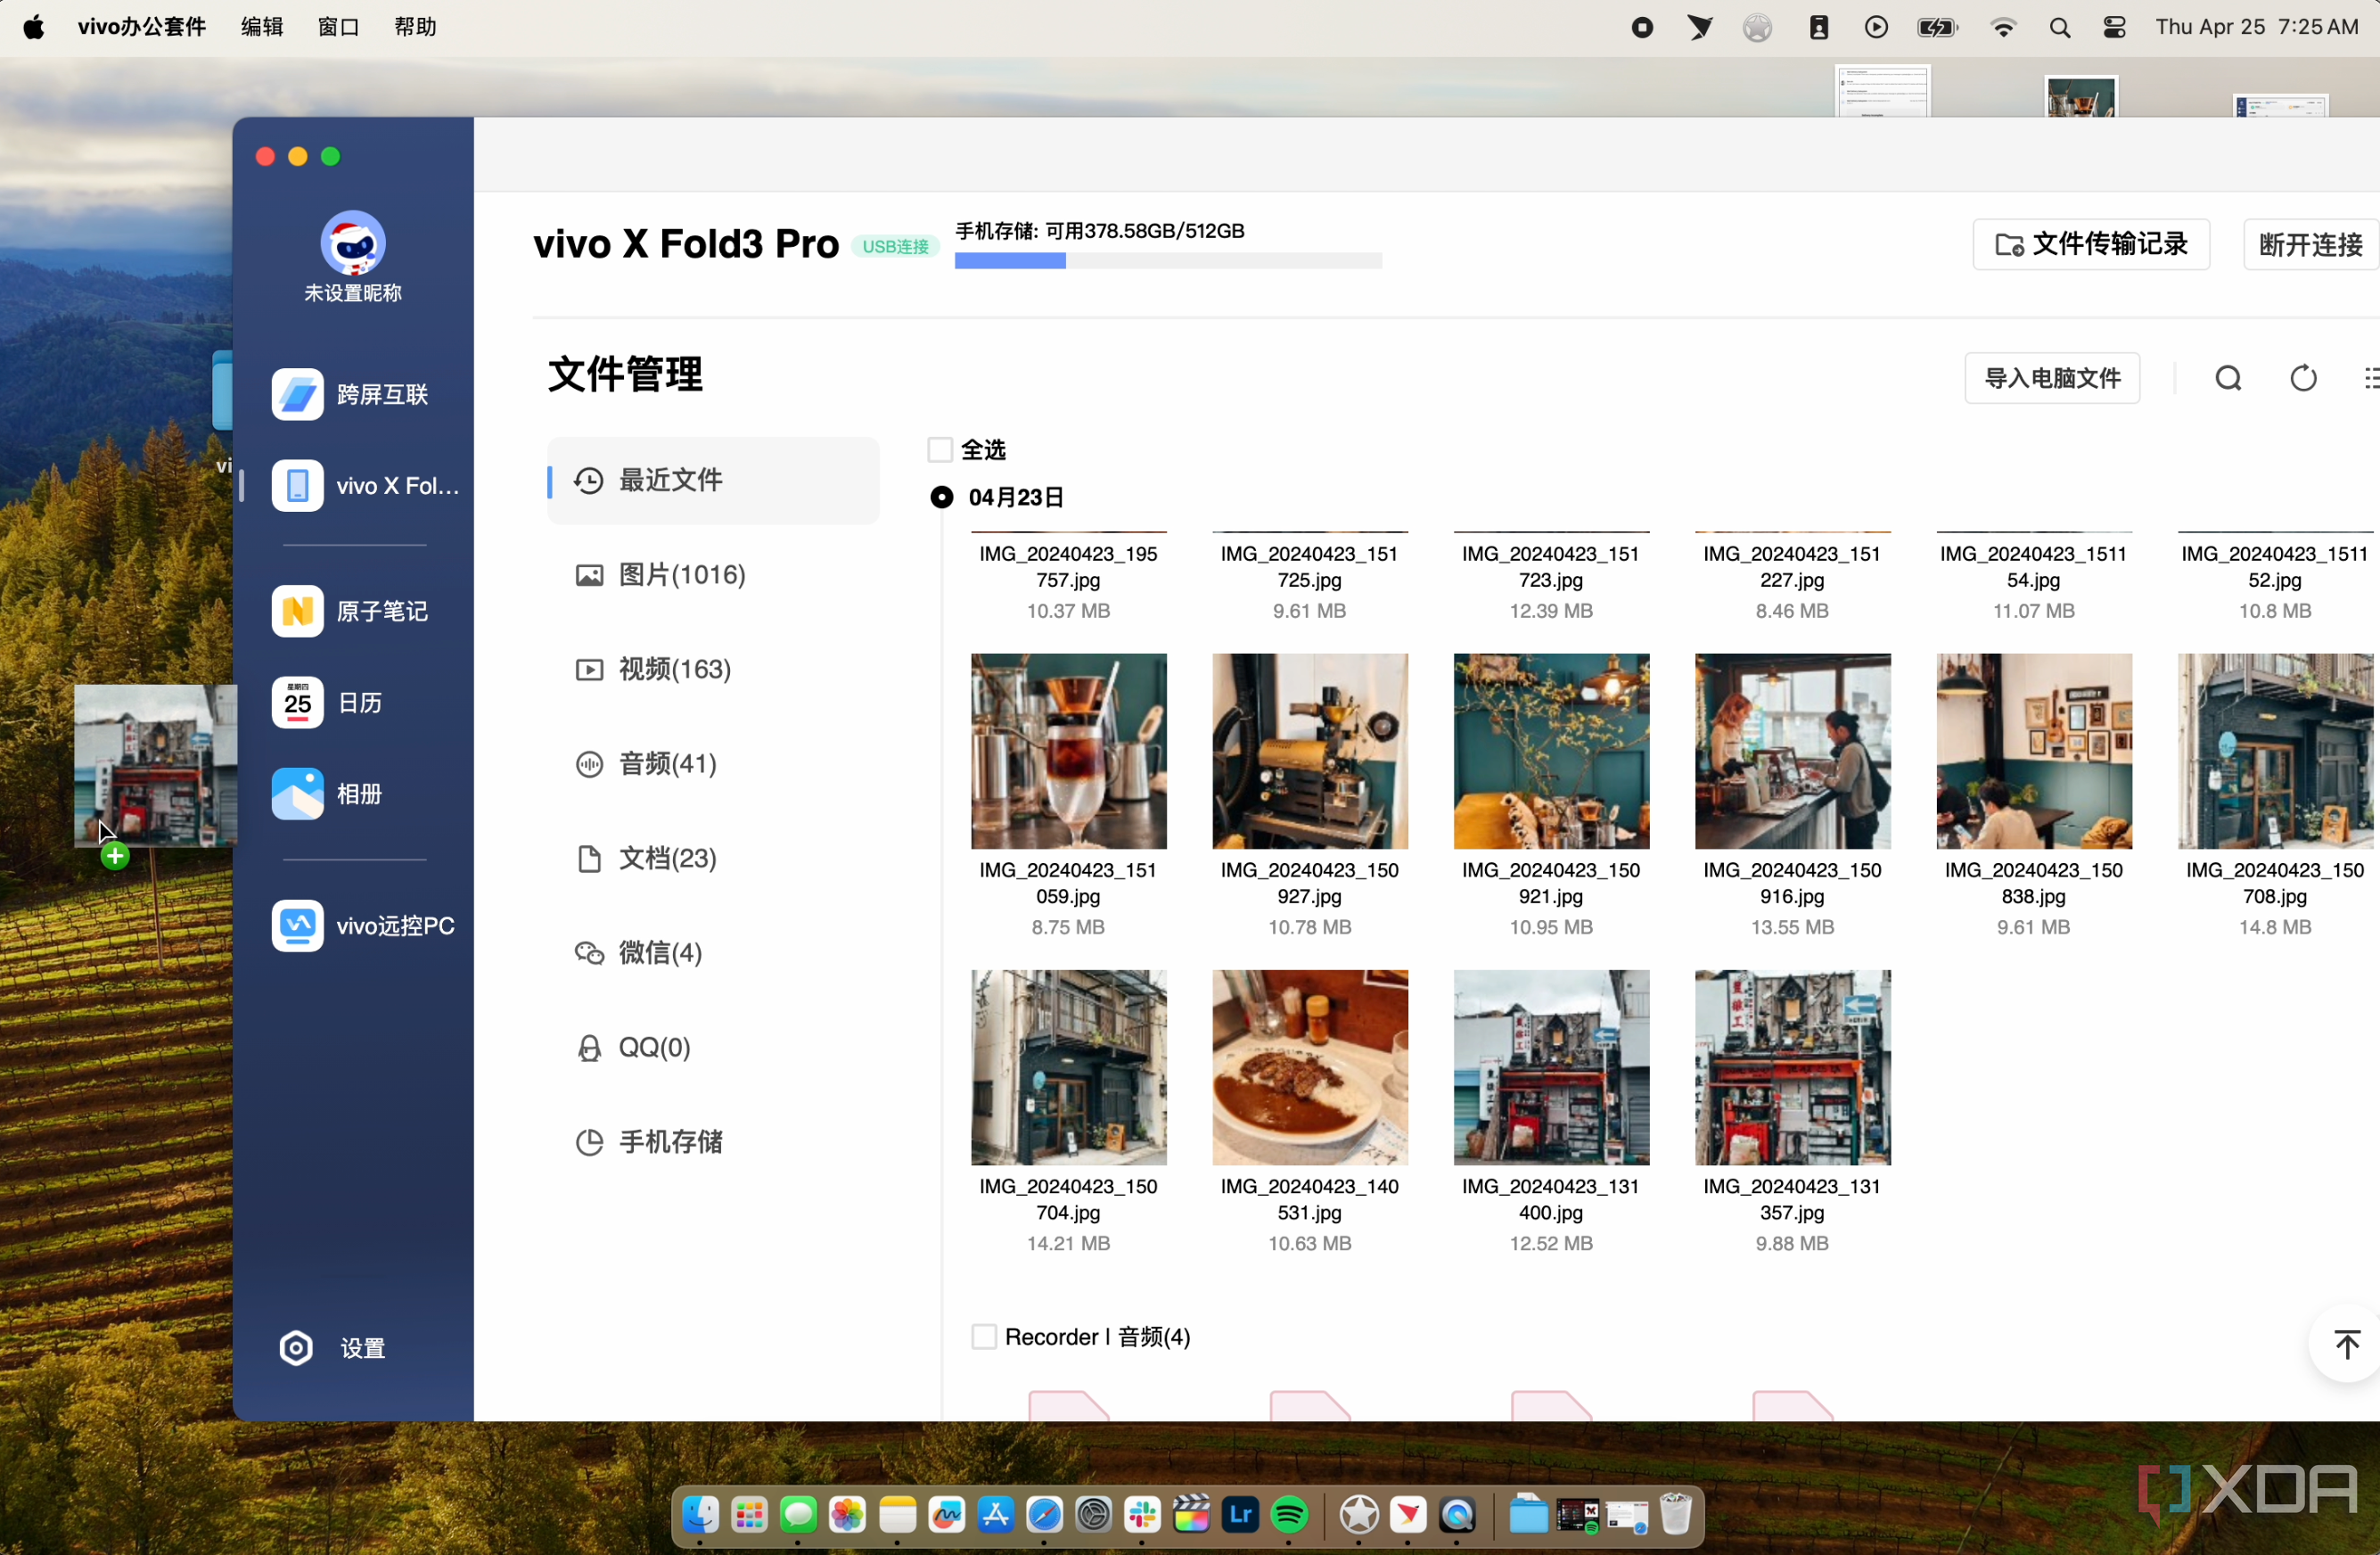Launch Lightroom from the Dock

point(1241,1515)
